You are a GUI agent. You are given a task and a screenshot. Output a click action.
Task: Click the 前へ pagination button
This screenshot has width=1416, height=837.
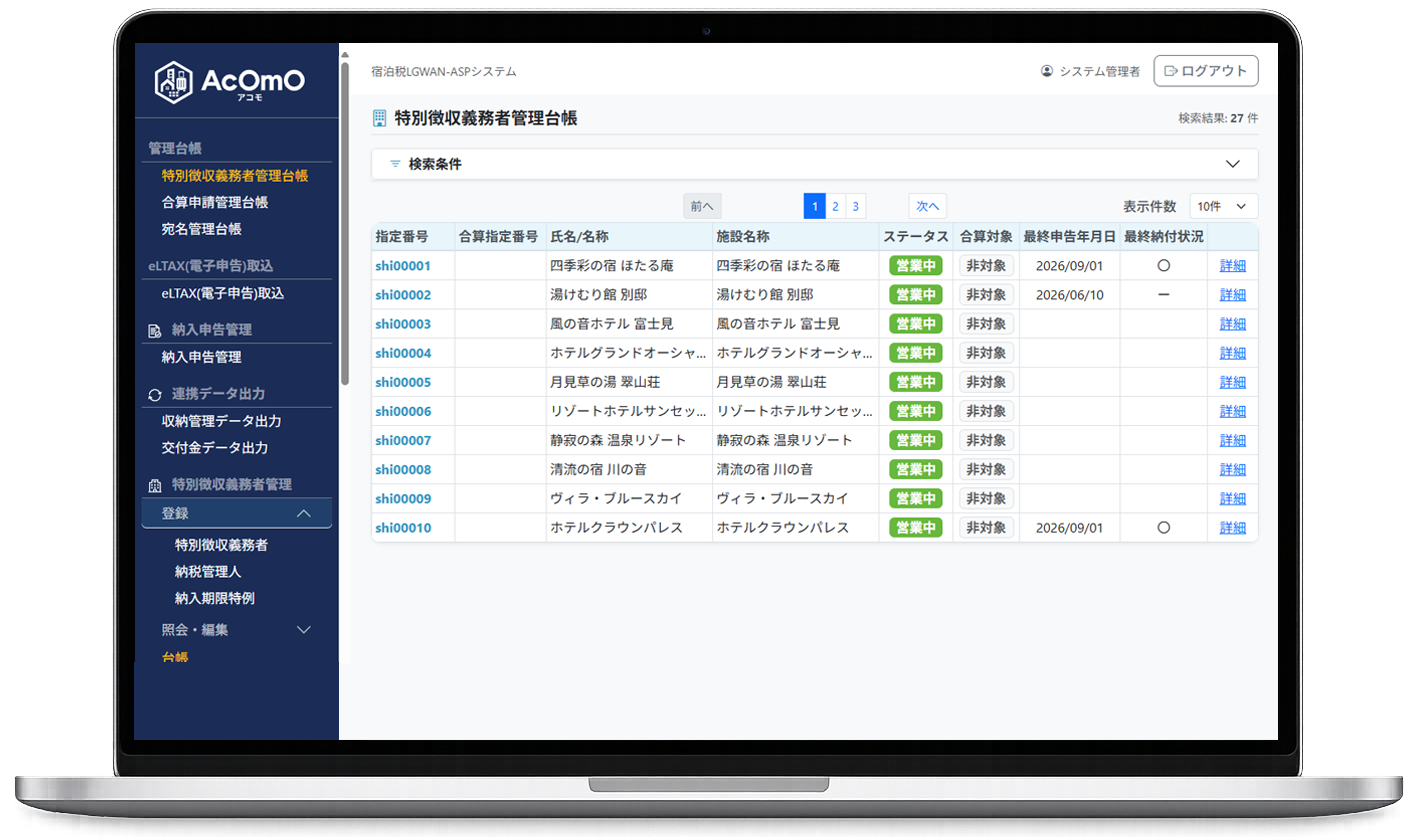point(702,206)
